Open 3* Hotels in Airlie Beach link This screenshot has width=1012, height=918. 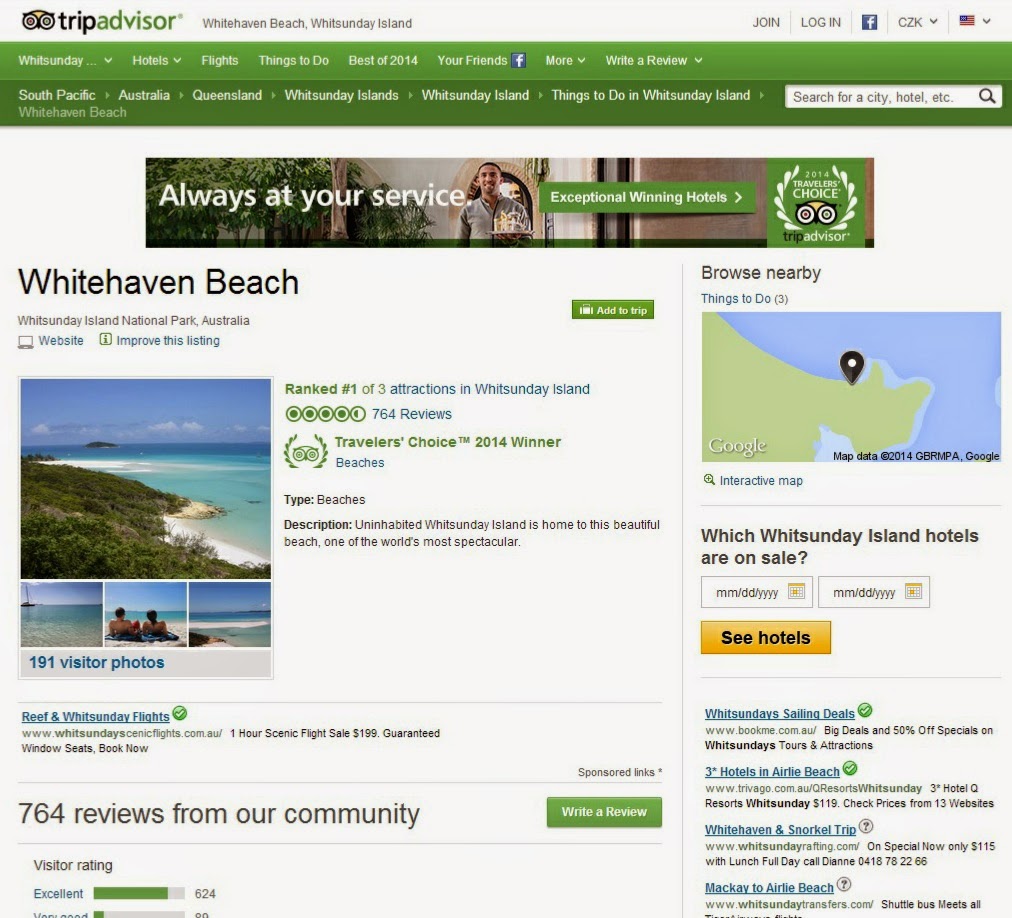pyautogui.click(x=772, y=771)
